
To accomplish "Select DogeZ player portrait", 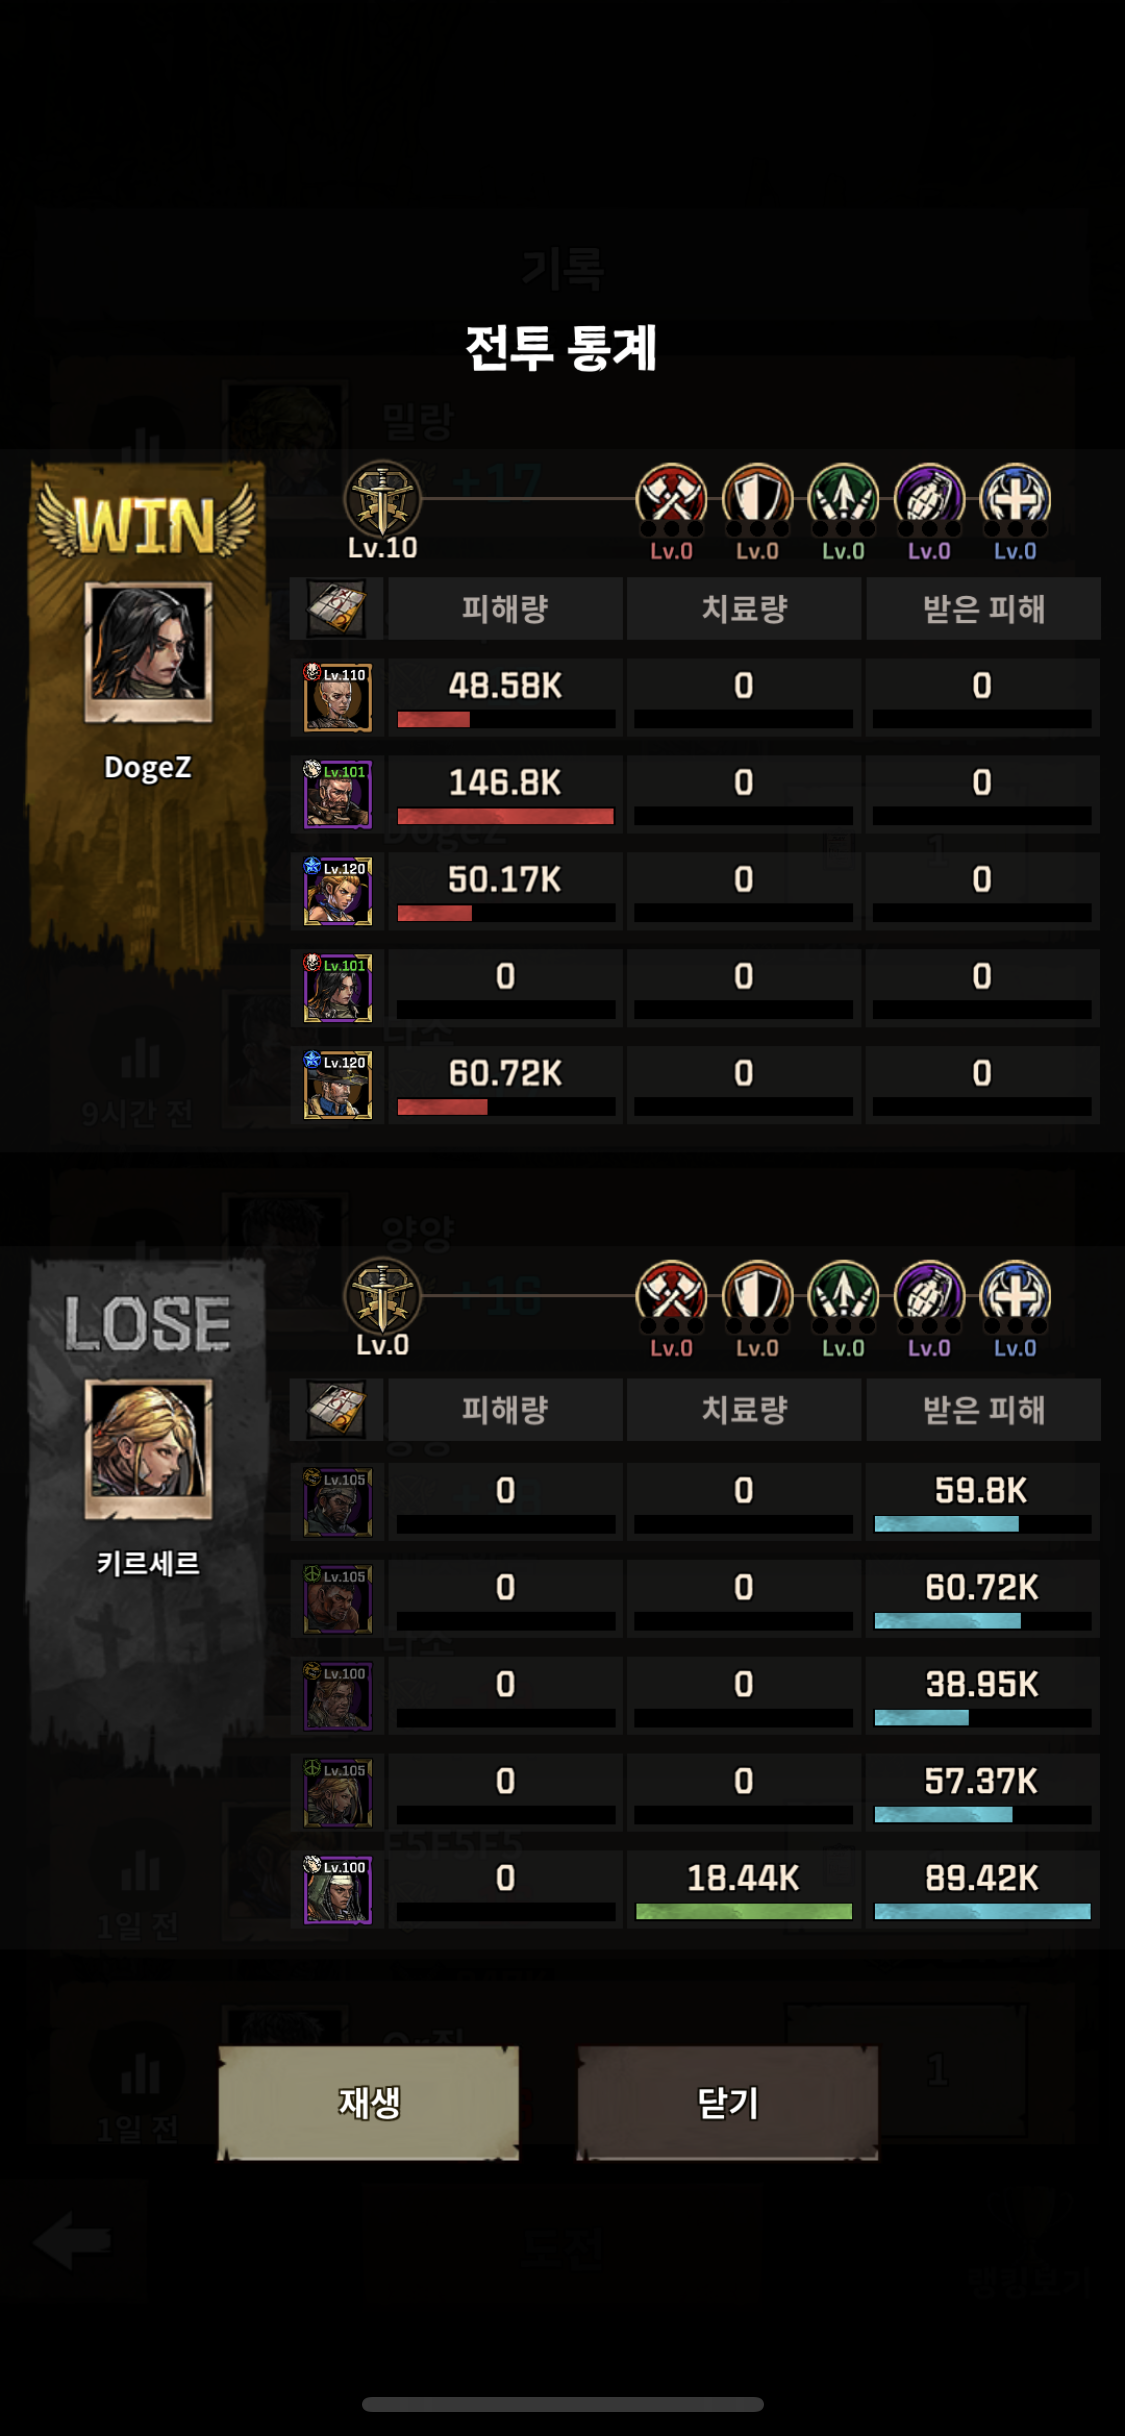I will click(x=148, y=652).
